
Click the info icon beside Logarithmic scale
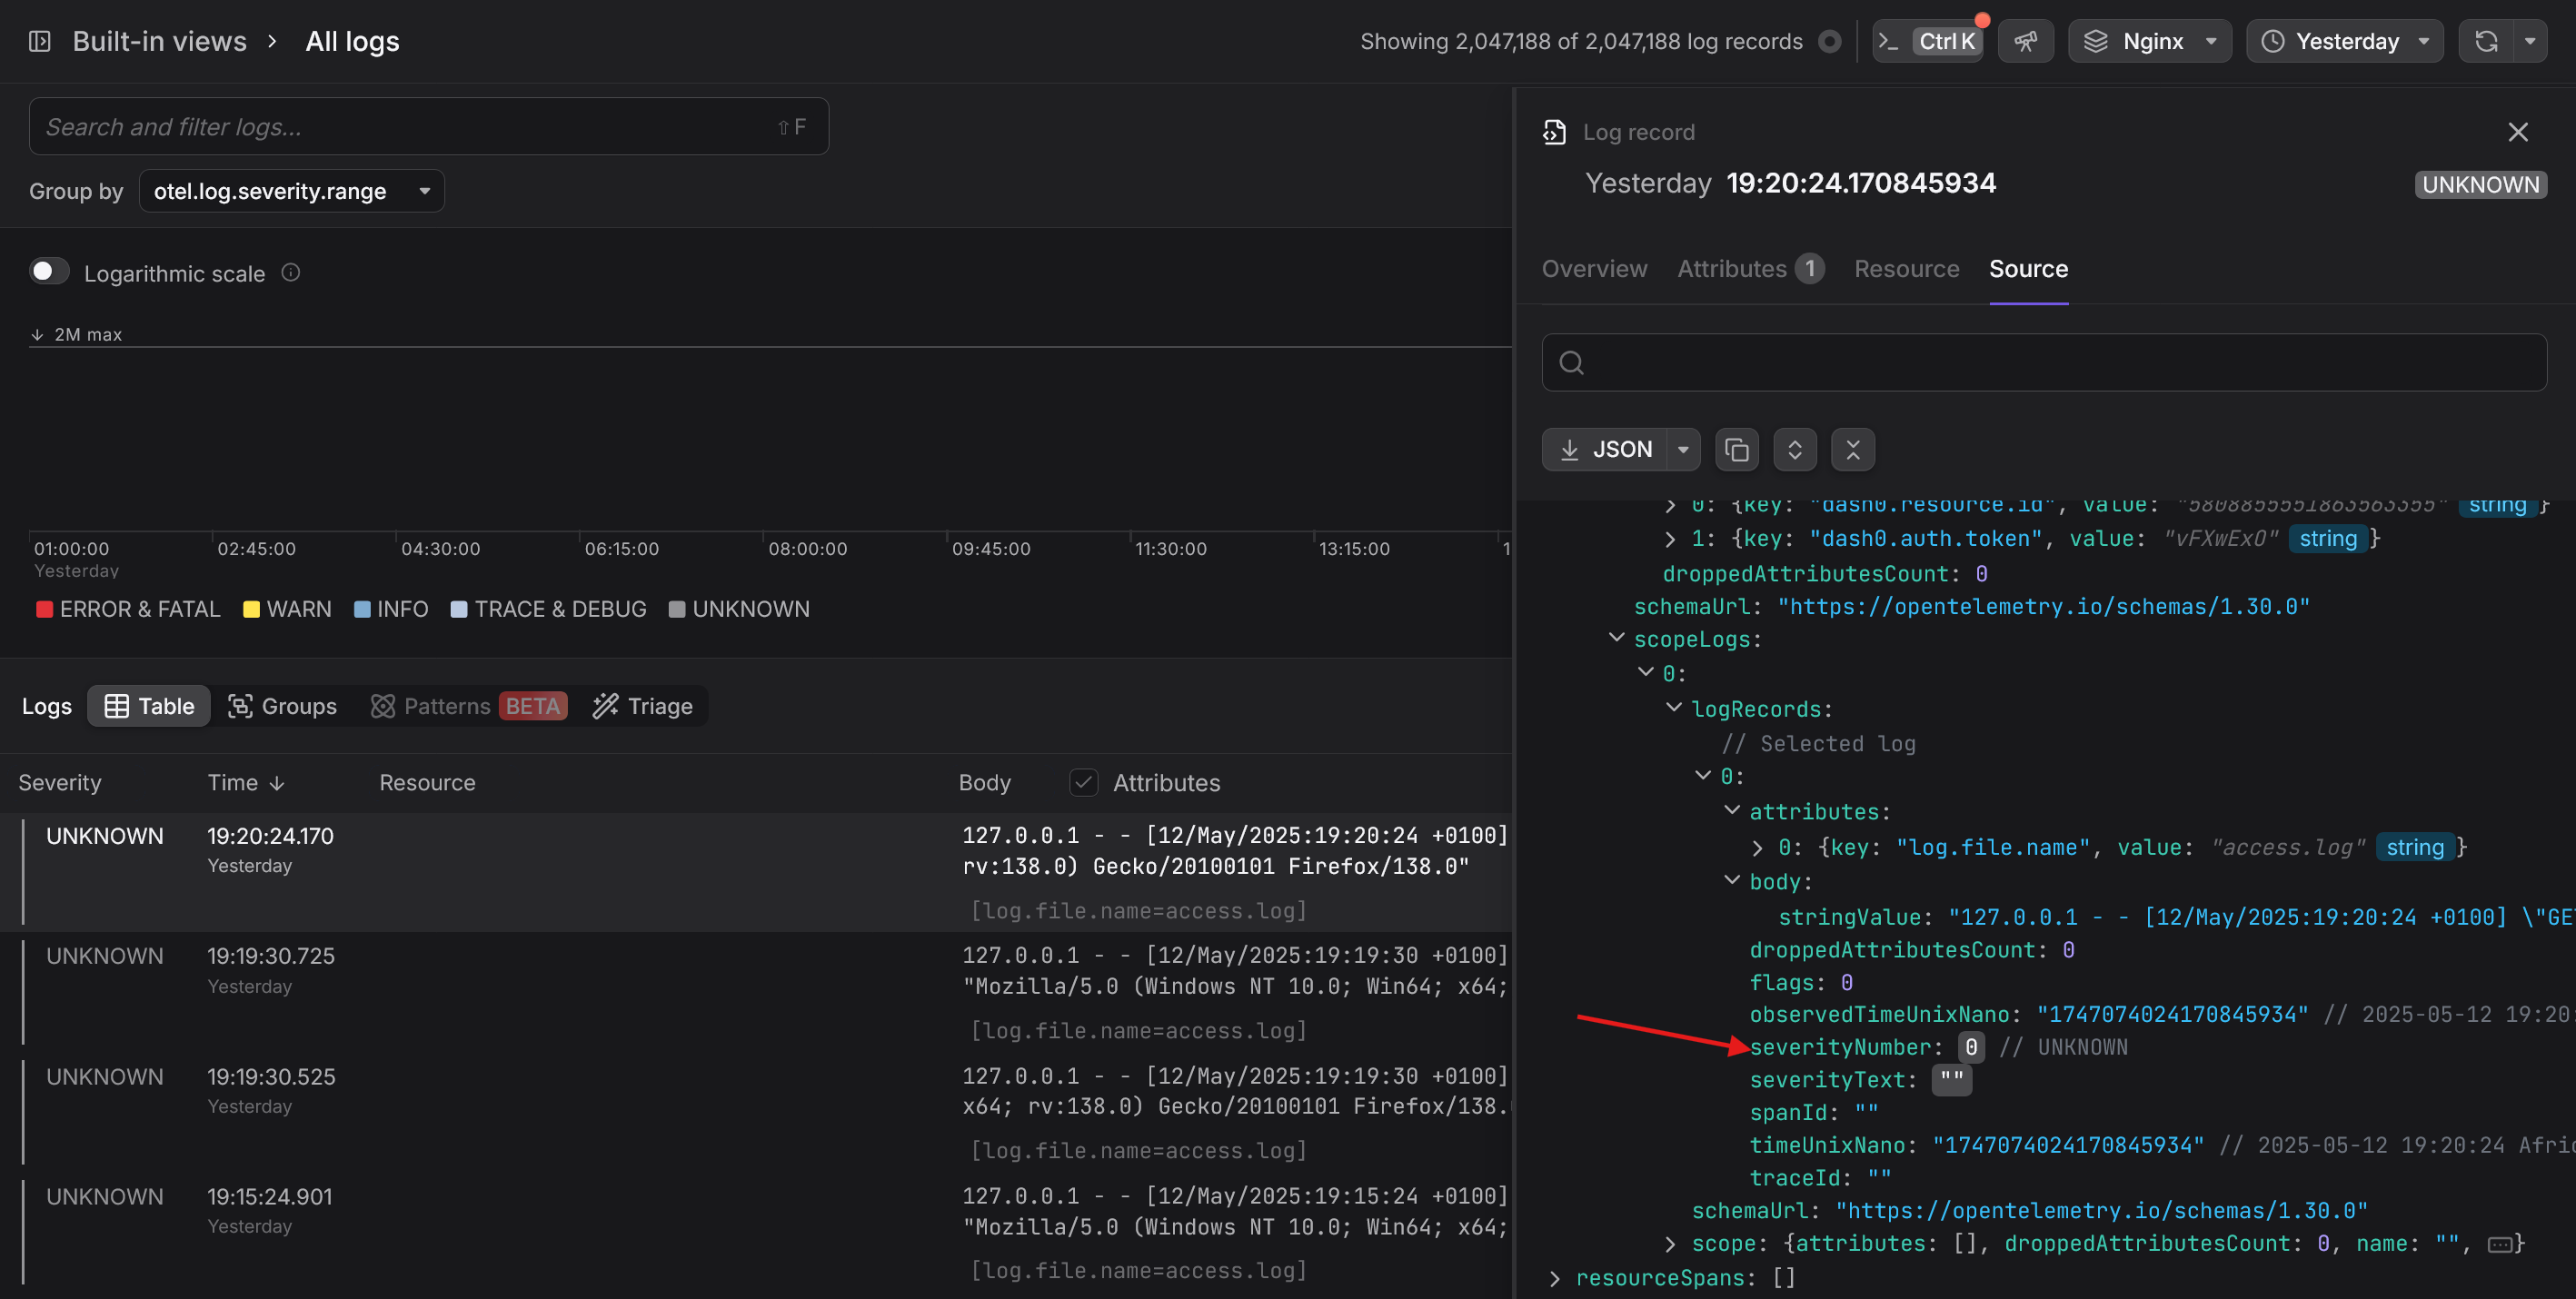click(x=291, y=272)
